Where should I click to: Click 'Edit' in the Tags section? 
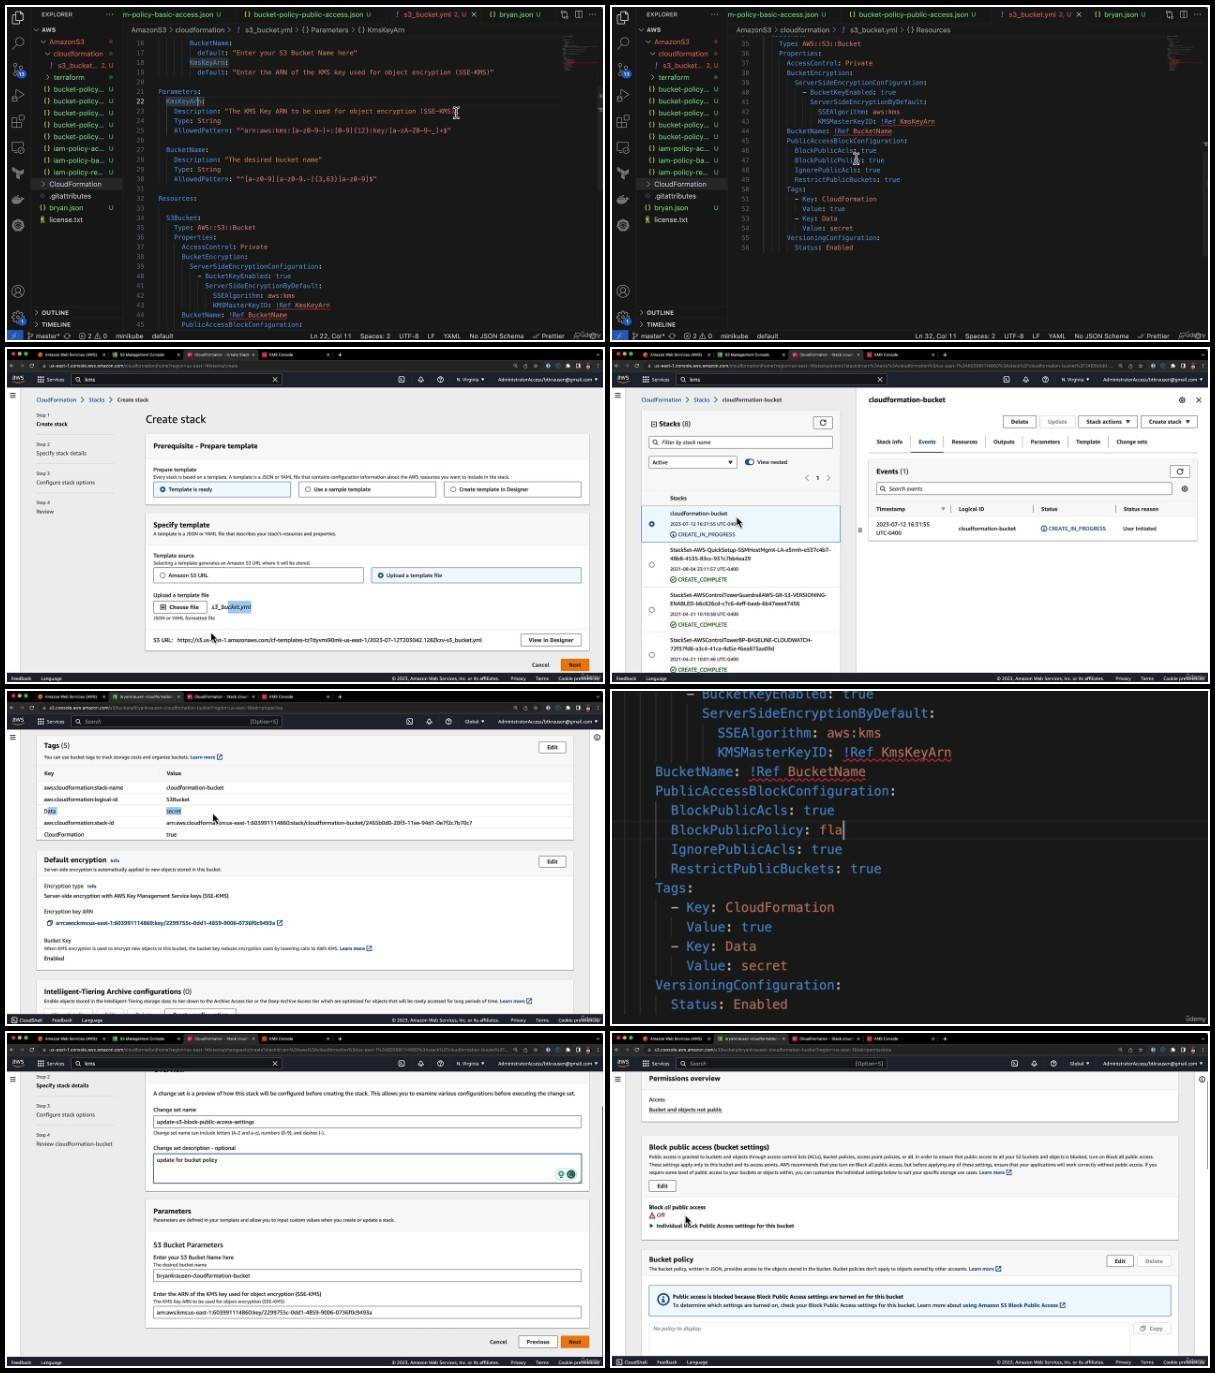(x=552, y=747)
